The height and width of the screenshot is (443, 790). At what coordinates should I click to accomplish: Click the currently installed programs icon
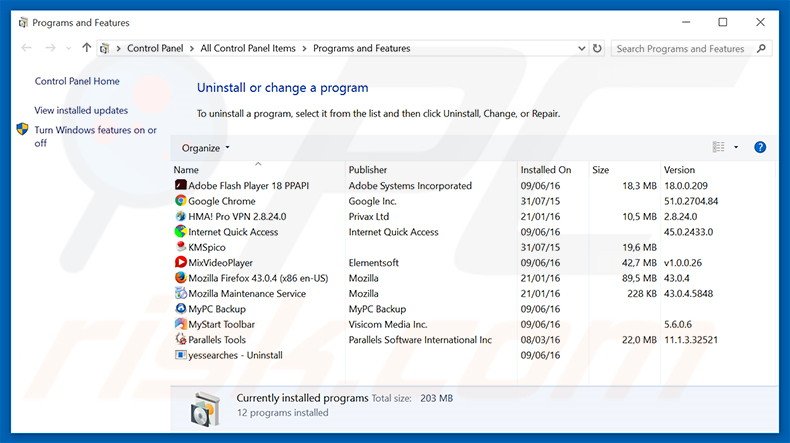point(206,409)
